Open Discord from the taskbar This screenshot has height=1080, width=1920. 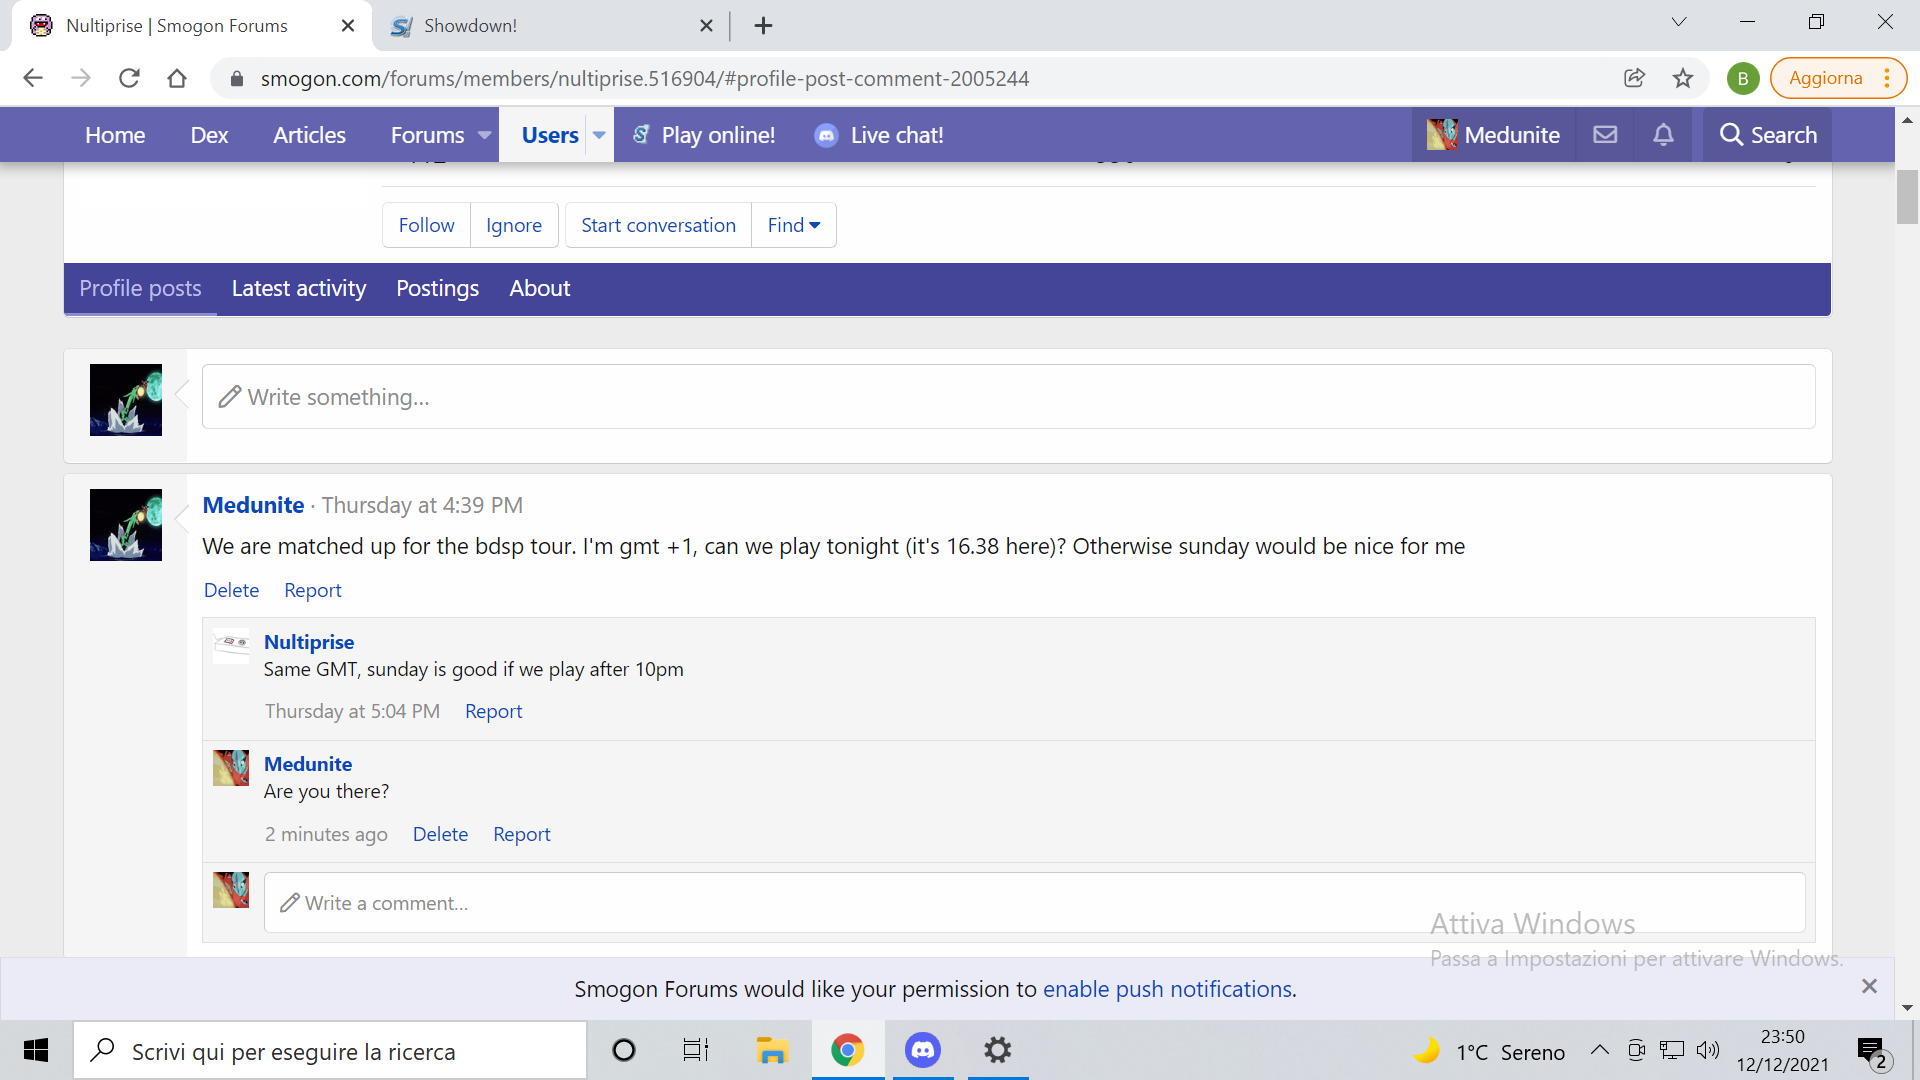(x=922, y=1050)
